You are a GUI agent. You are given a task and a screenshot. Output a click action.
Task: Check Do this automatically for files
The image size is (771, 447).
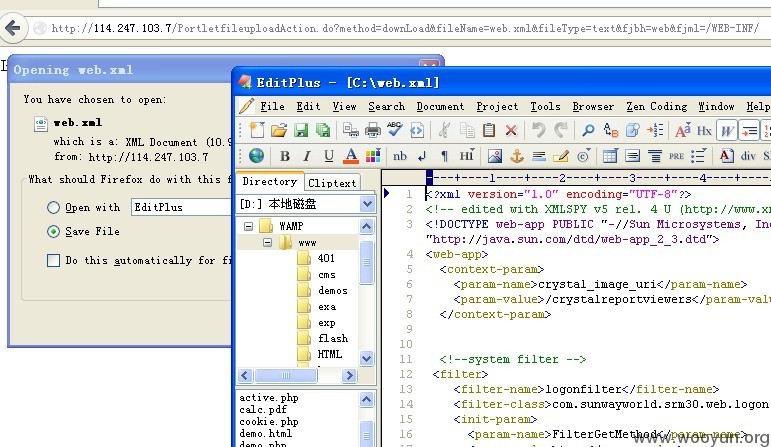[54, 260]
